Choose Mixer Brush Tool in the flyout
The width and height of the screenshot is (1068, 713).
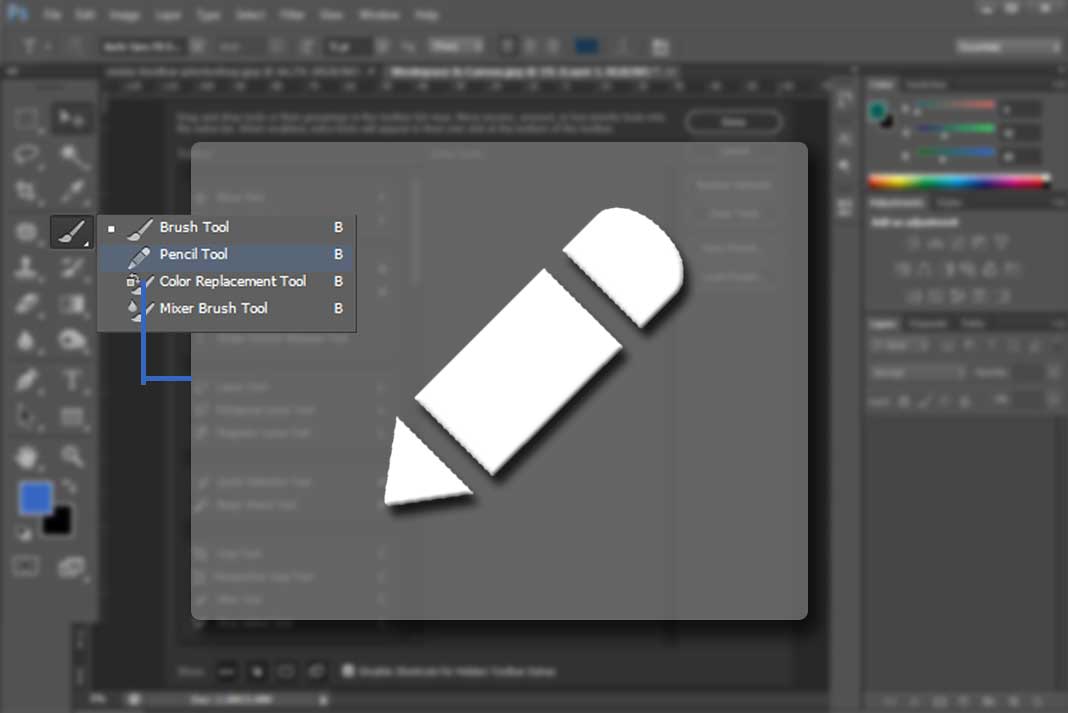point(227,308)
